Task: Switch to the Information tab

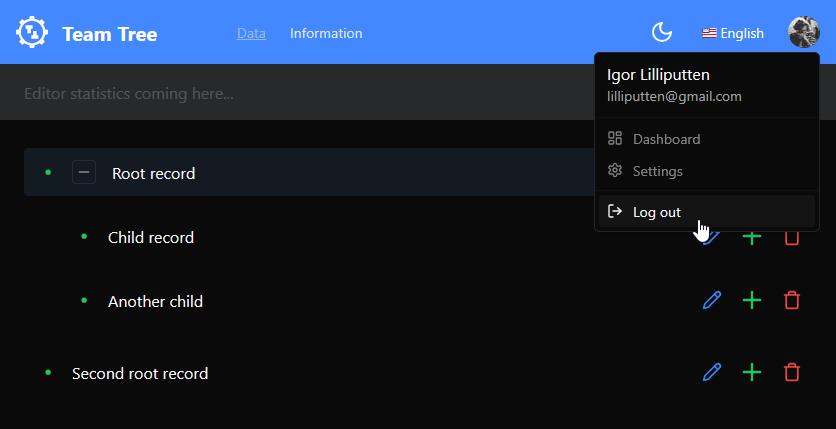Action: pyautogui.click(x=326, y=34)
